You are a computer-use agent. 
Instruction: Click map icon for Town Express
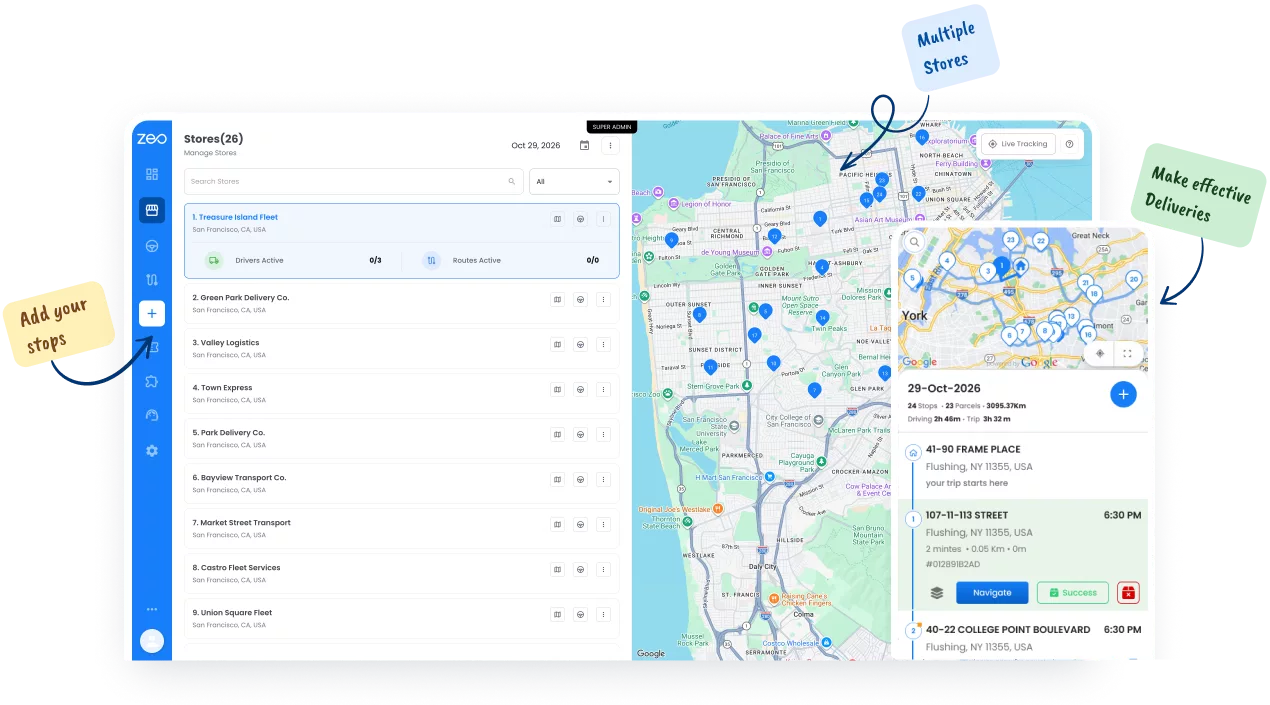558,389
